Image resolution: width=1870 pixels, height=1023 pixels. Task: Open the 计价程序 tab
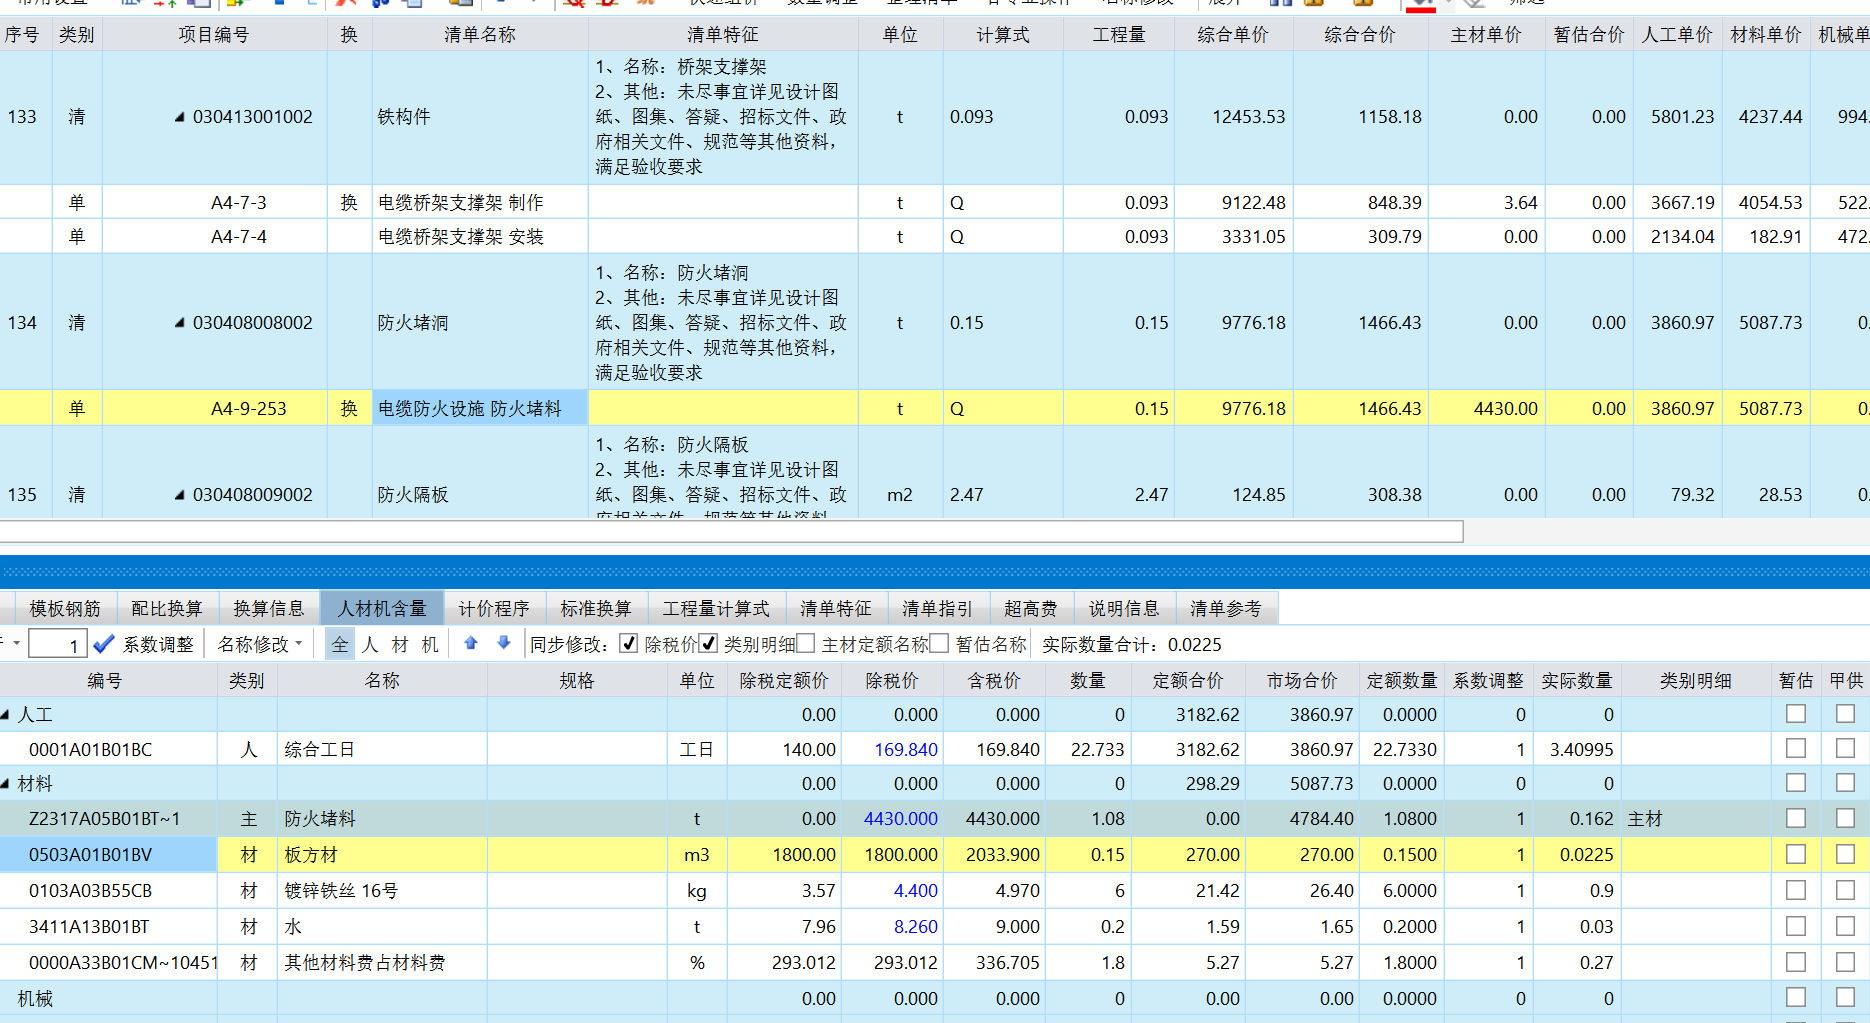pos(494,608)
